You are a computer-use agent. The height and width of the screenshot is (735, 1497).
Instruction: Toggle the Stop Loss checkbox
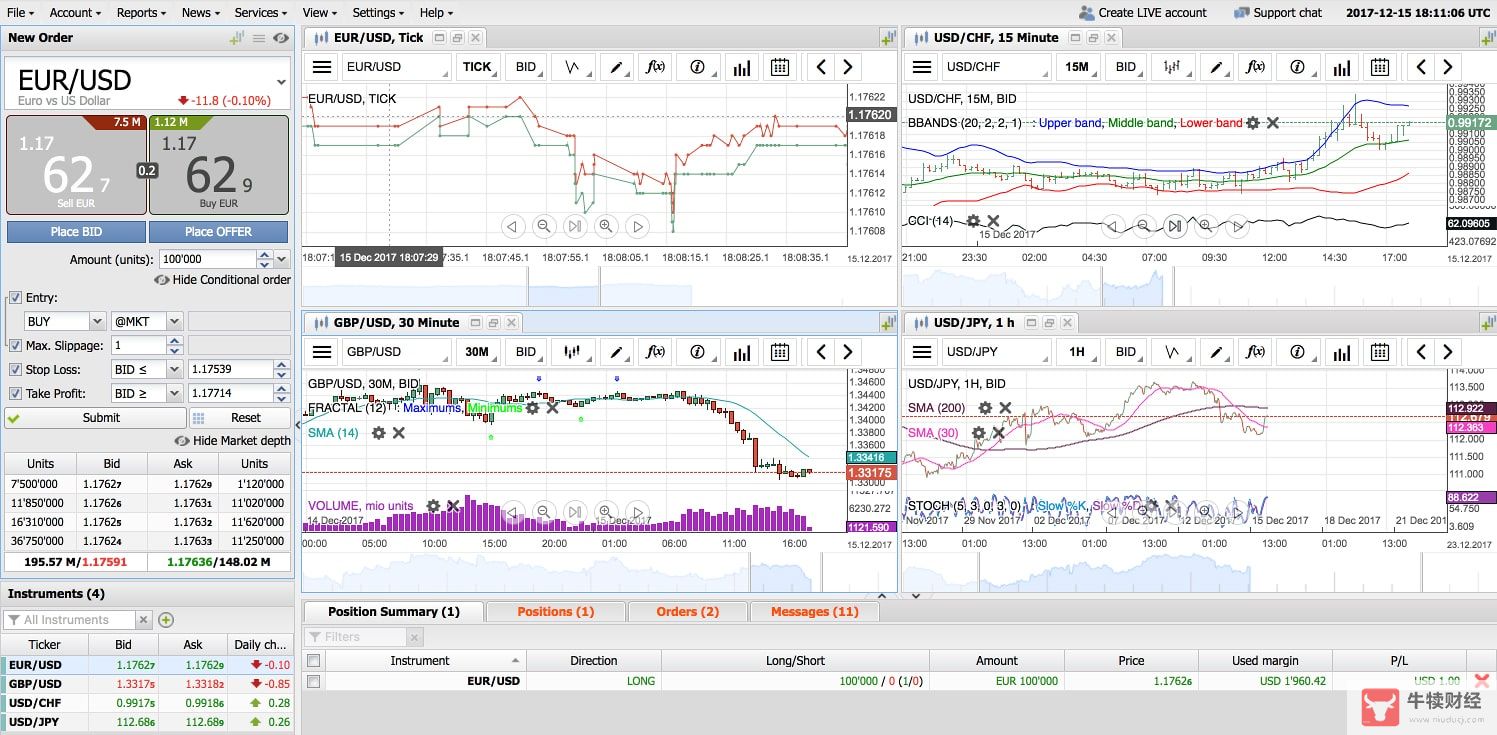[x=15, y=370]
